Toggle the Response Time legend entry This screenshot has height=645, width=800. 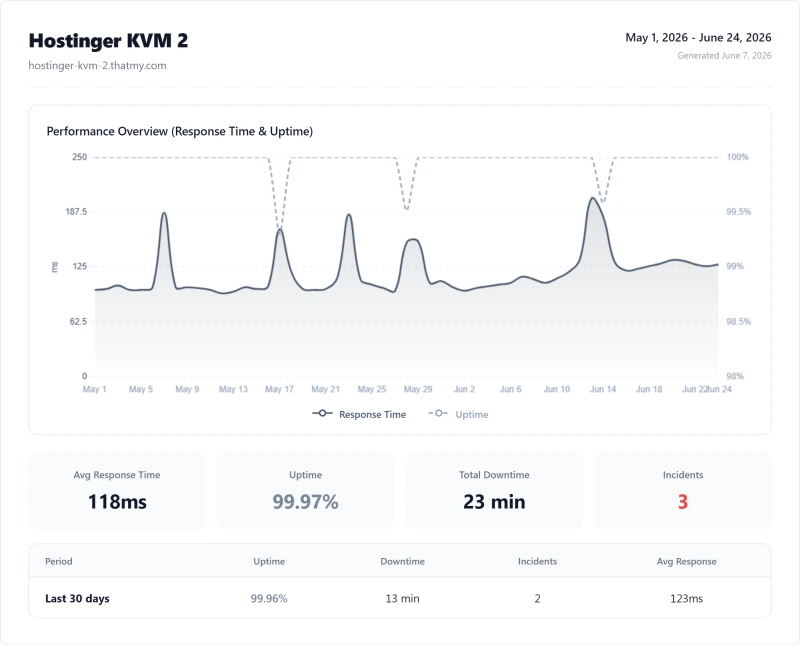click(x=359, y=414)
